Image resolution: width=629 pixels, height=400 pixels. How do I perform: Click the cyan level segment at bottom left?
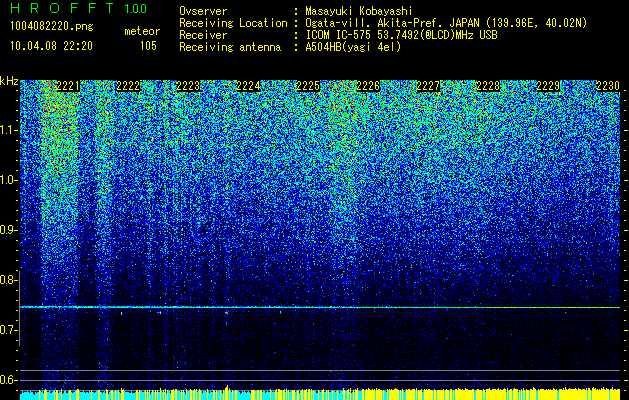coord(30,395)
